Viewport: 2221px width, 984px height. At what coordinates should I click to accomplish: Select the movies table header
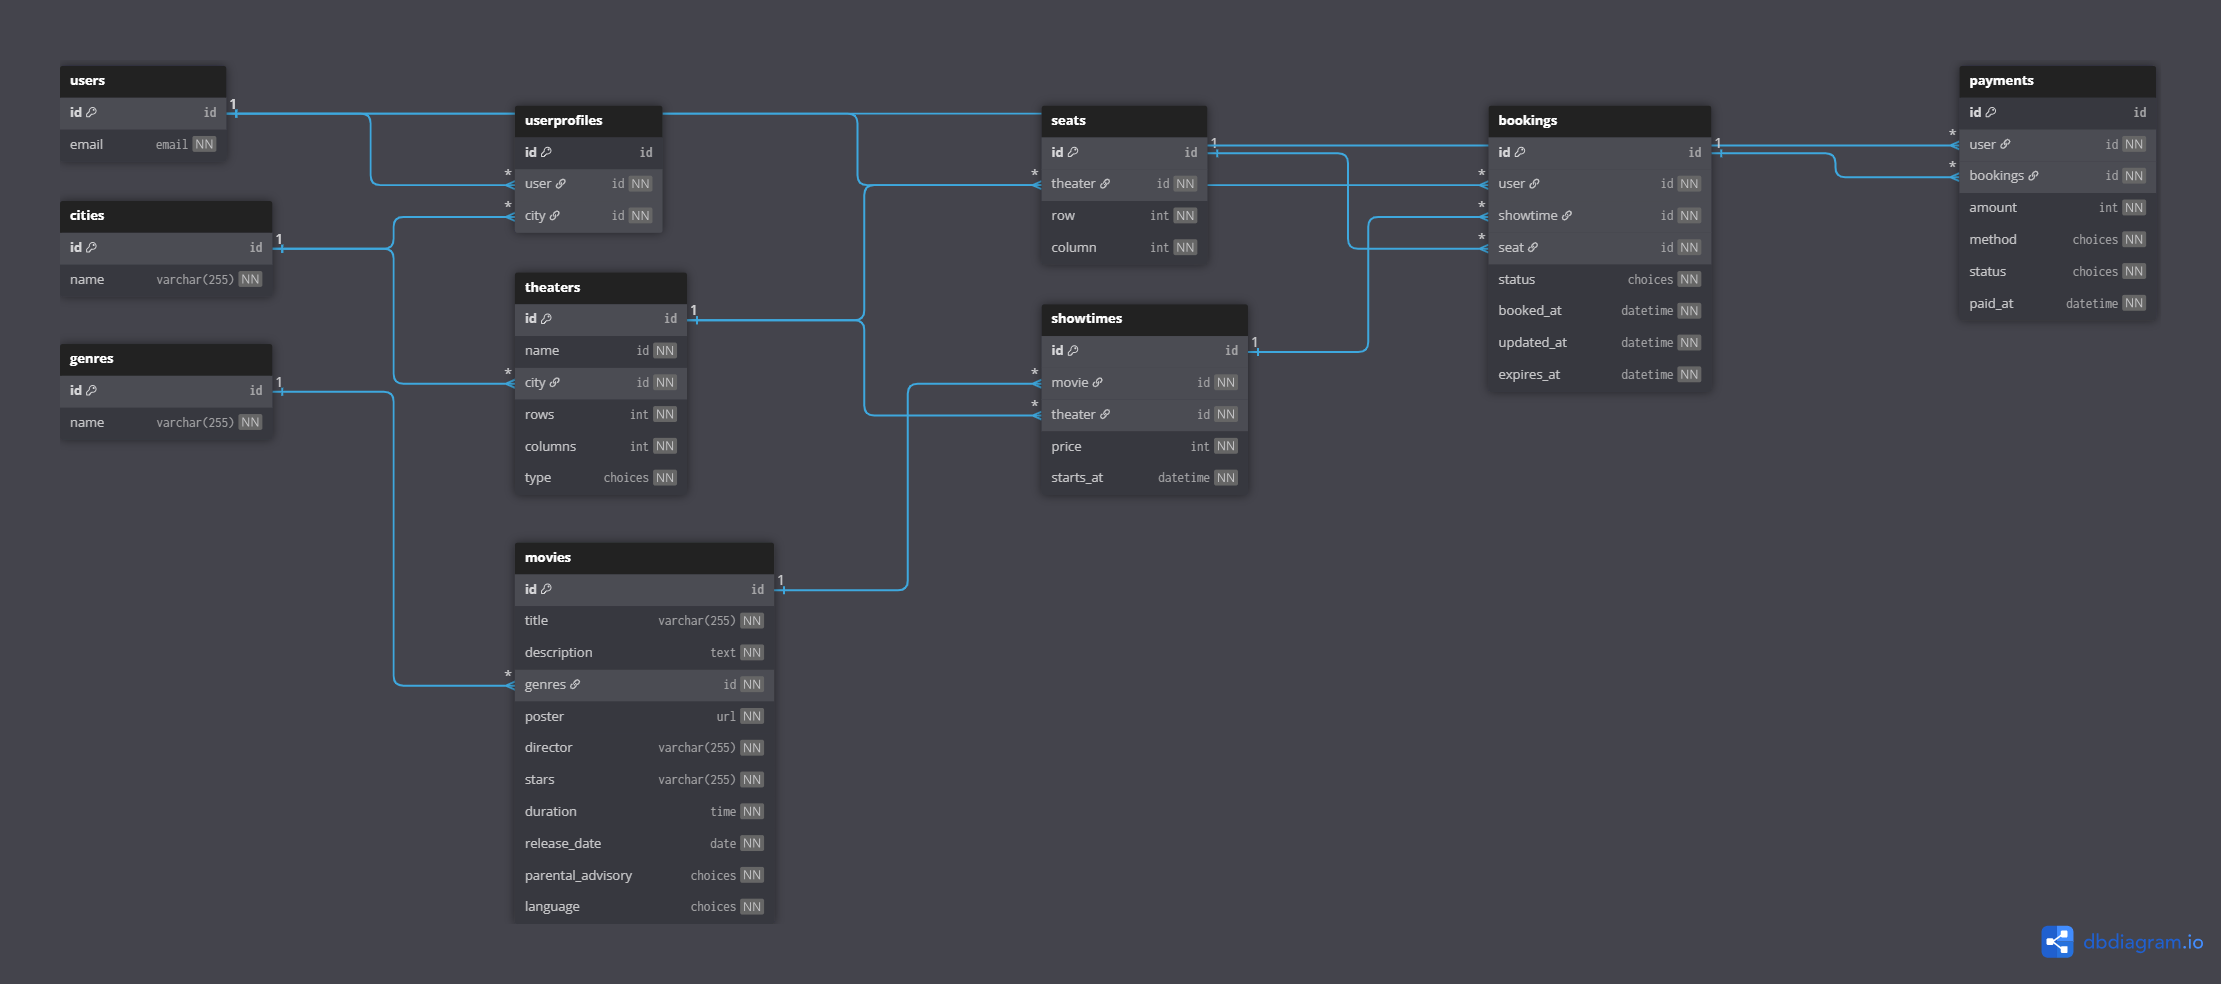644,558
